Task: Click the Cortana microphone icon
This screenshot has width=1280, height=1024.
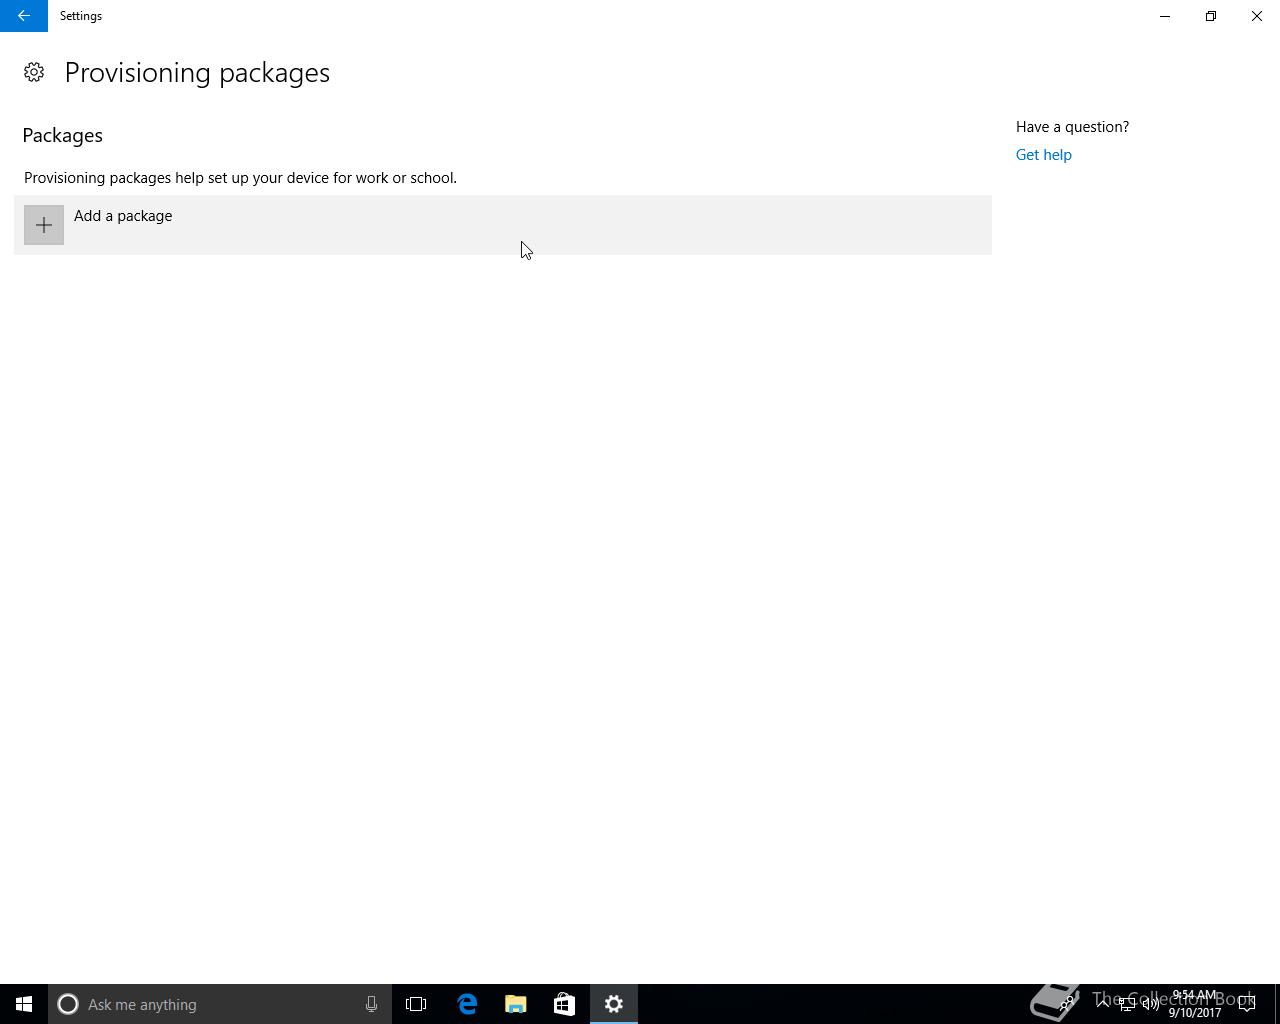Action: coord(371,1004)
